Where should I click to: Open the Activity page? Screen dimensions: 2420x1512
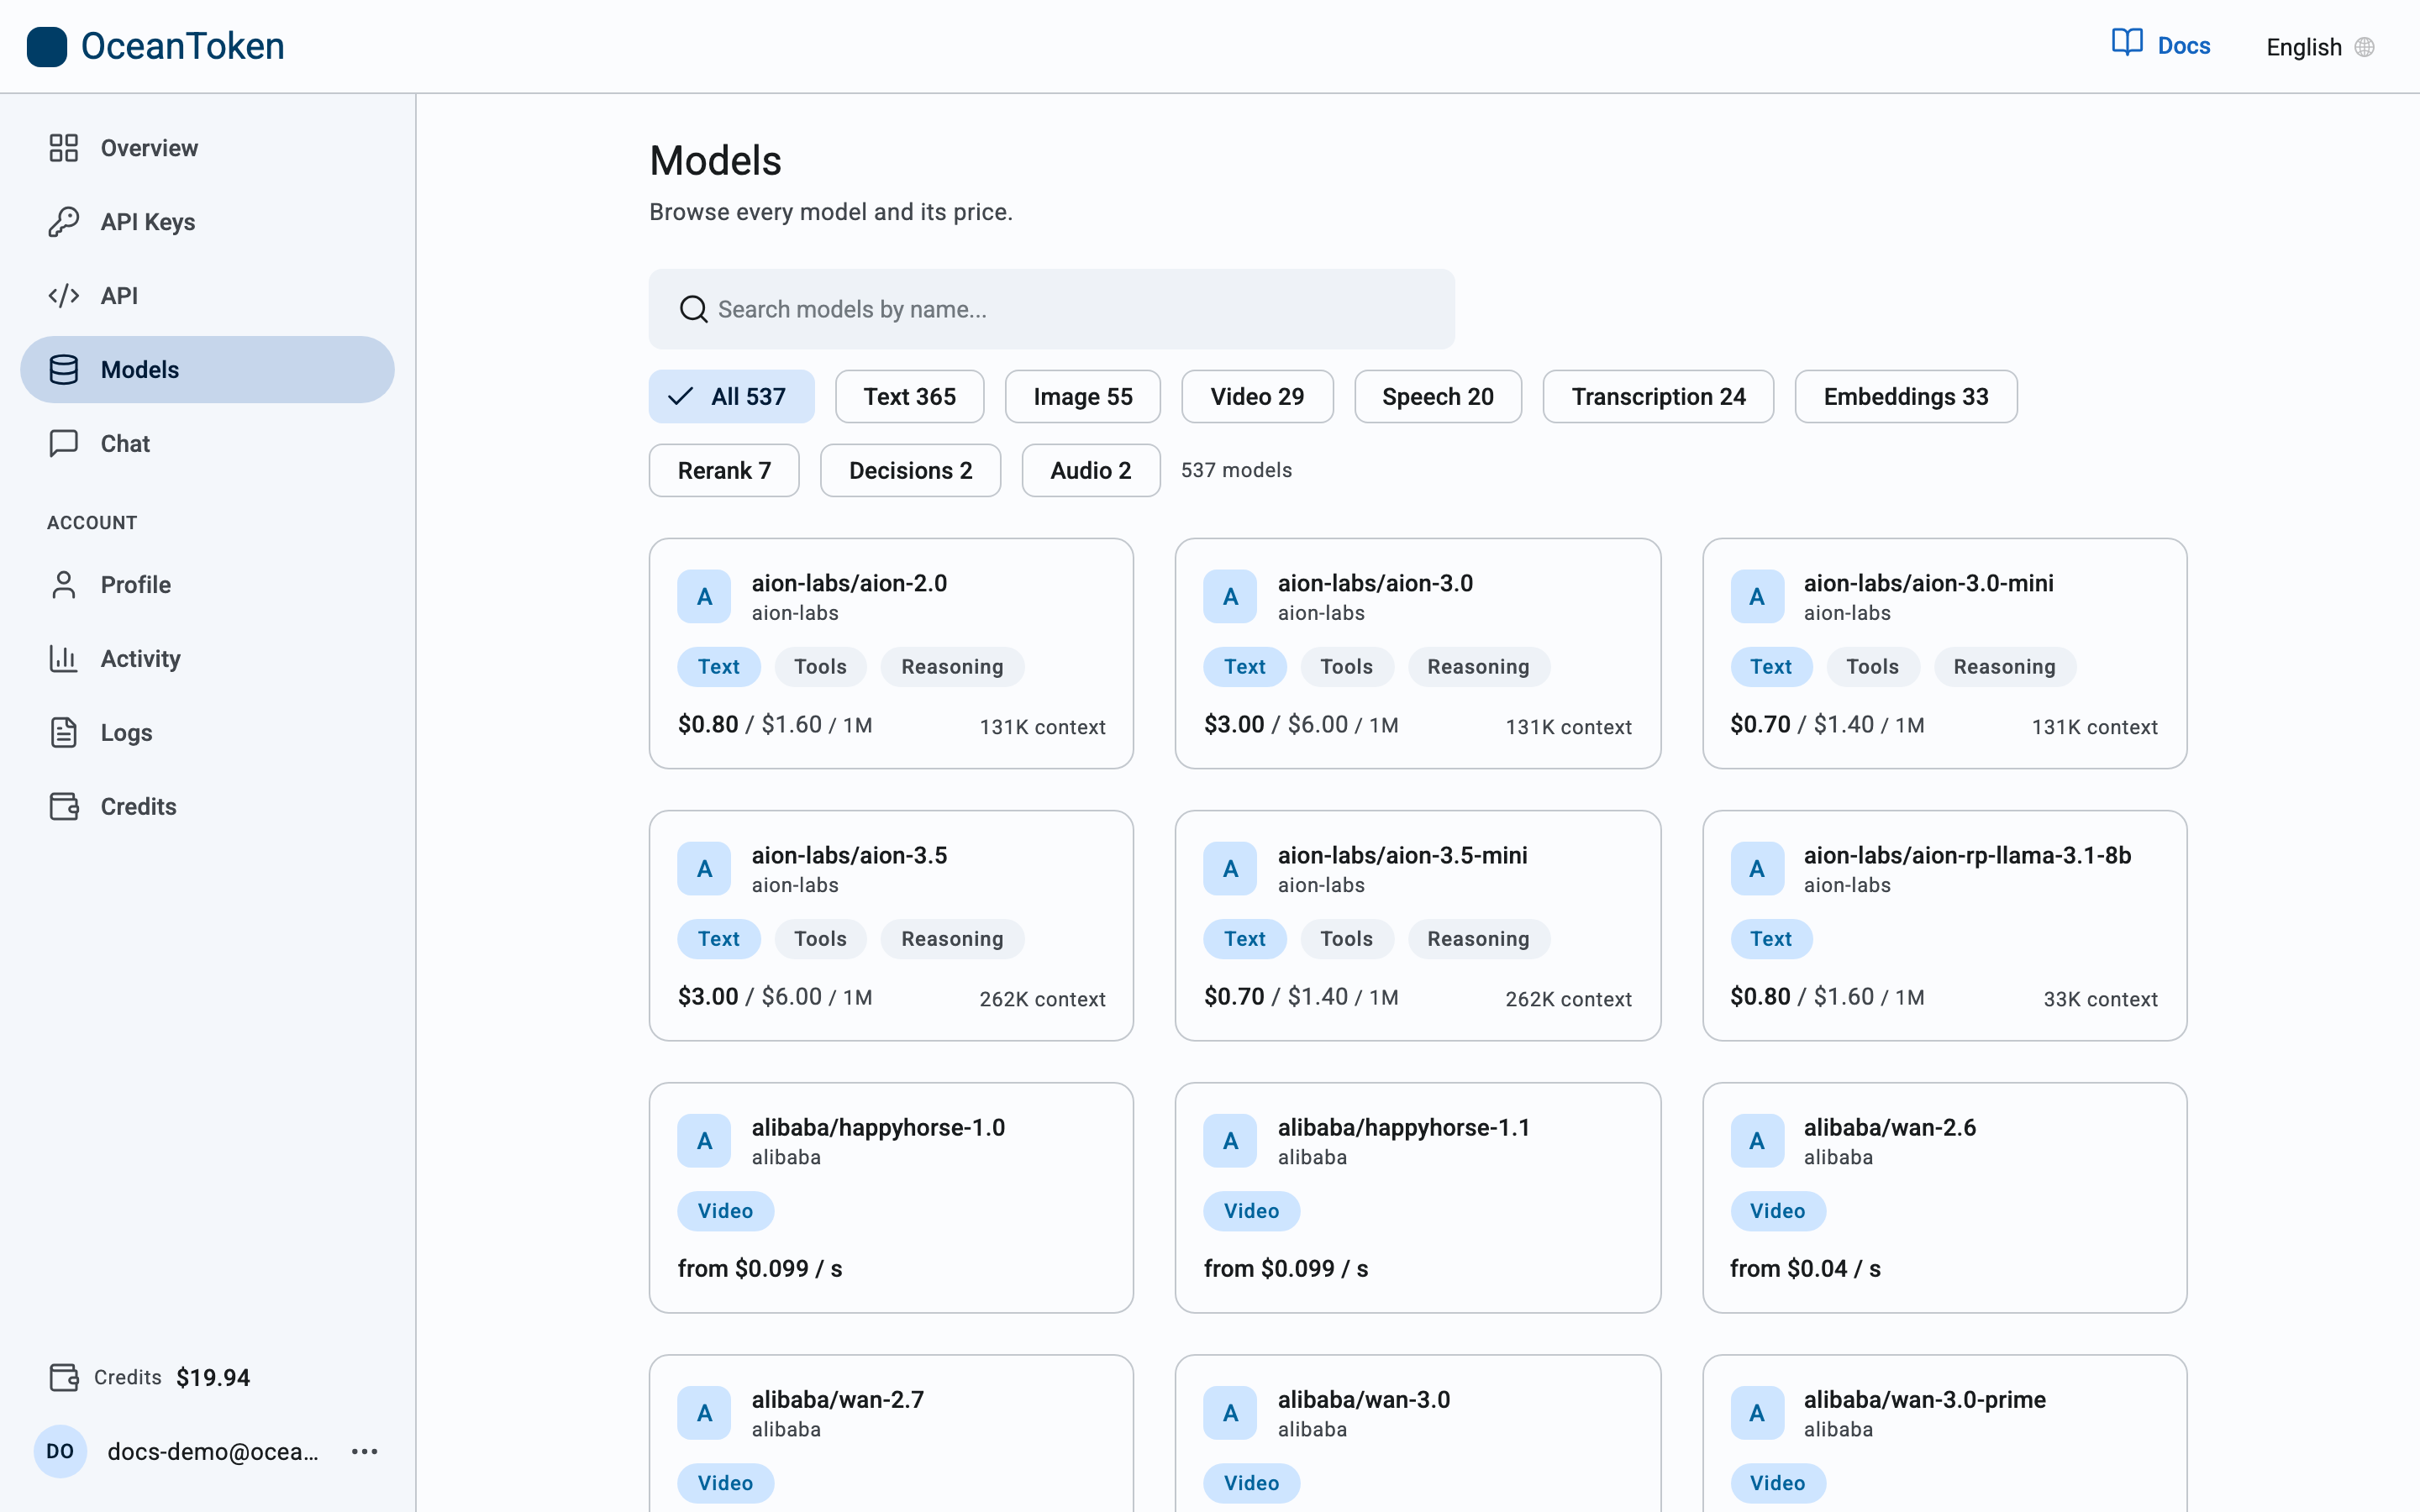207,659
